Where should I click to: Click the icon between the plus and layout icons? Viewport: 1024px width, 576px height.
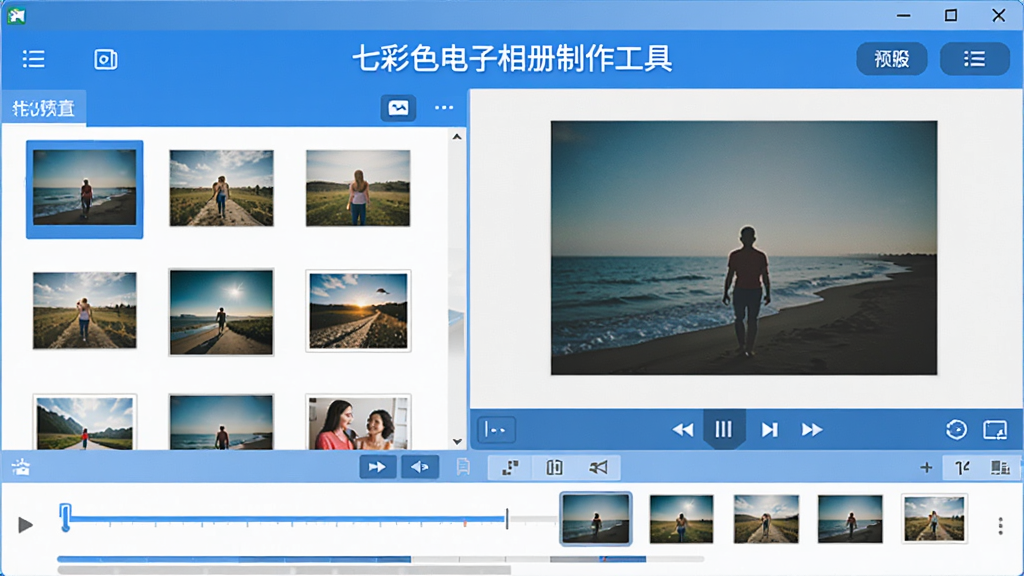tap(963, 468)
